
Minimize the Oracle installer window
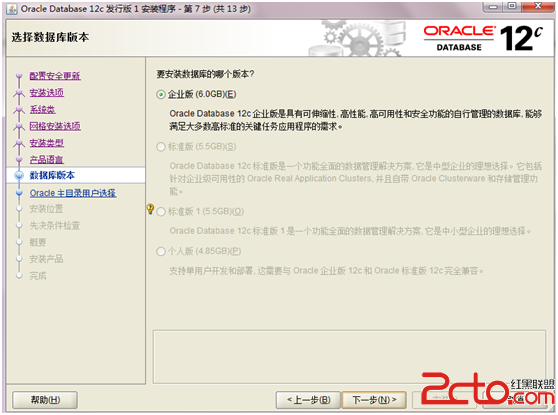tap(494, 6)
